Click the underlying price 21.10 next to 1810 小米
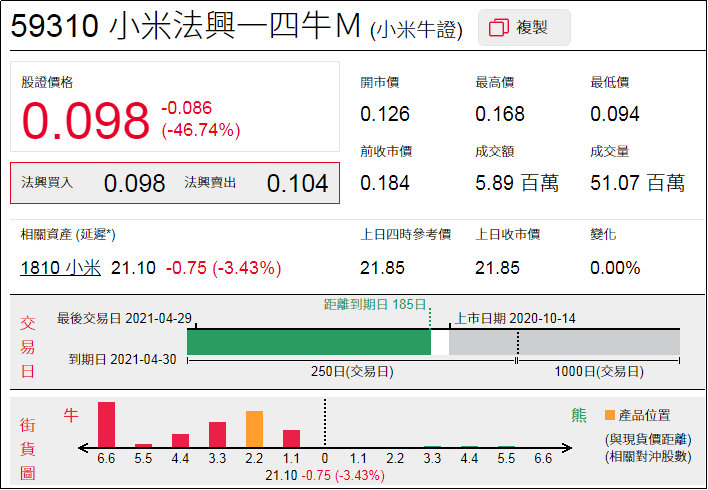The image size is (708, 490). click(133, 268)
